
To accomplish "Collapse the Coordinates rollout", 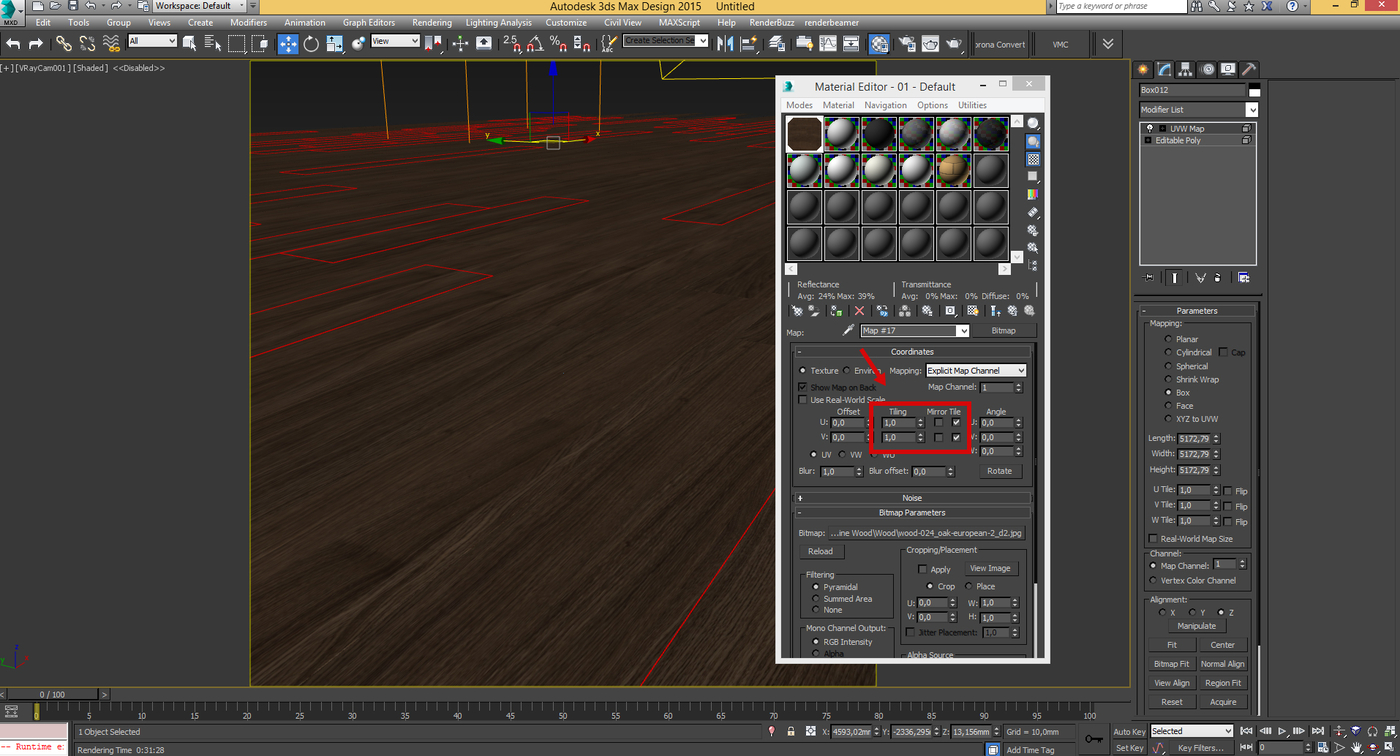I will [x=912, y=352].
